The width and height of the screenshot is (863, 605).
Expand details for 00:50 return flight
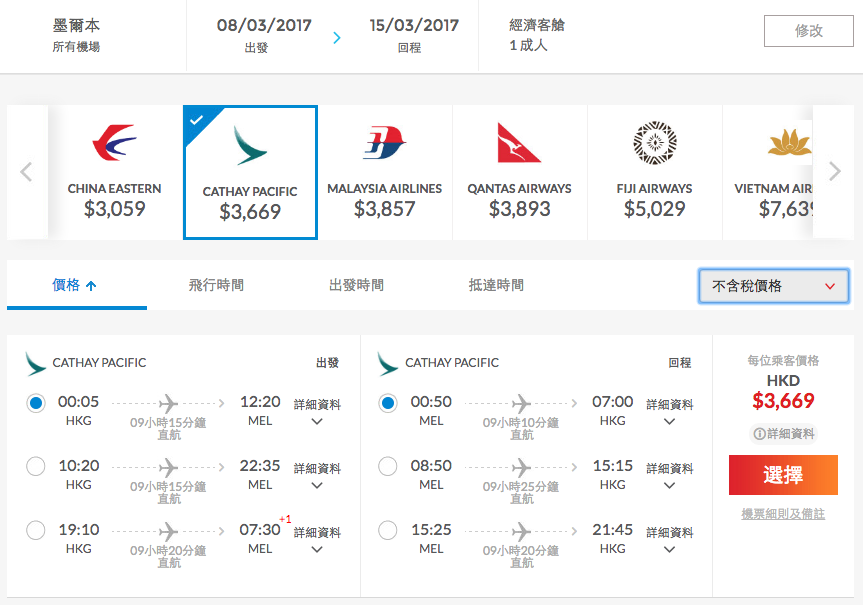coord(669,412)
